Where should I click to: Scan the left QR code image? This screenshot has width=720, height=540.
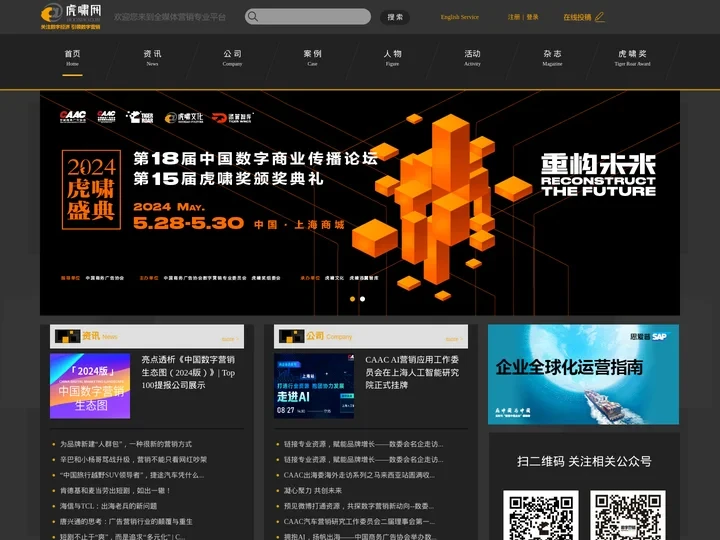point(540,515)
